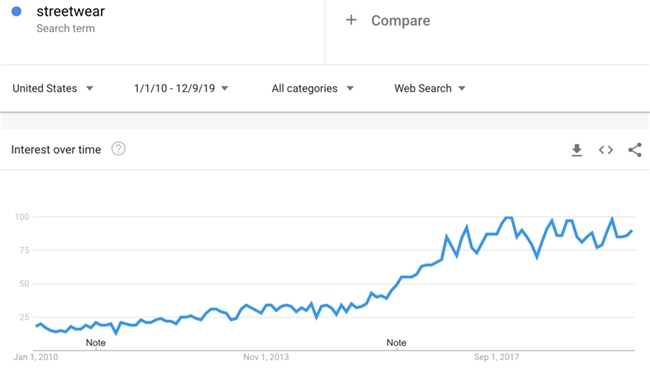The image size is (650, 371).
Task: Open the first Note marker near 2010
Action: [x=96, y=343]
